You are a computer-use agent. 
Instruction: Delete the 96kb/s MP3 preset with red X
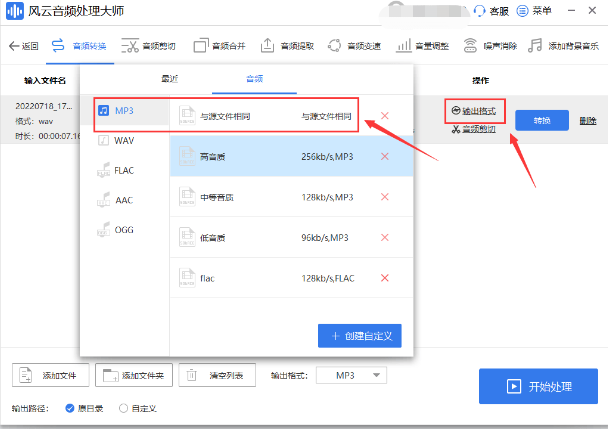coord(385,237)
